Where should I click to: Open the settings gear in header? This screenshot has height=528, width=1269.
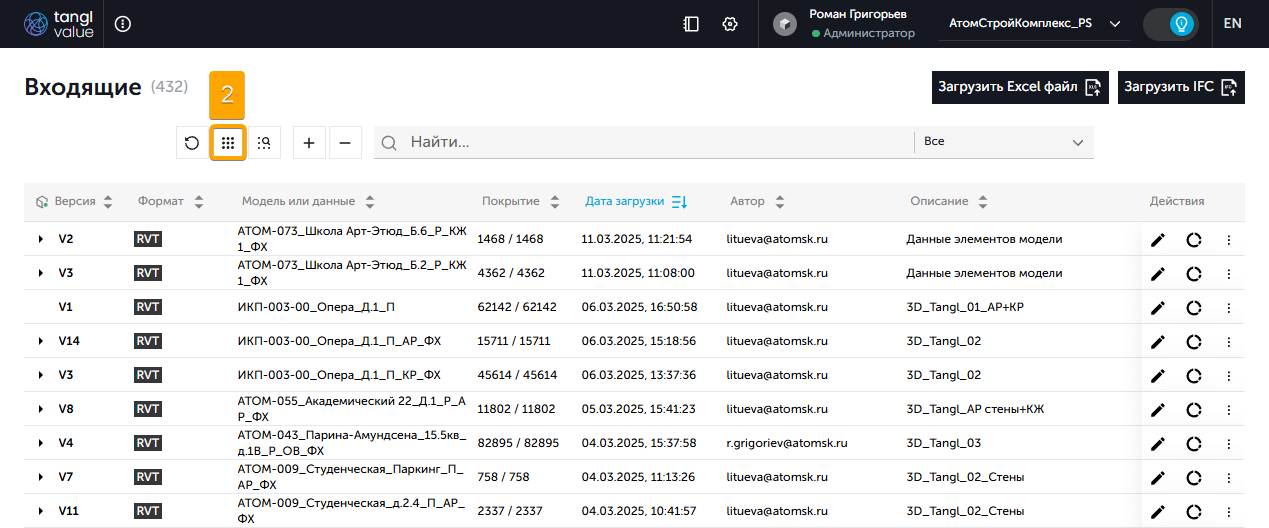coord(730,24)
